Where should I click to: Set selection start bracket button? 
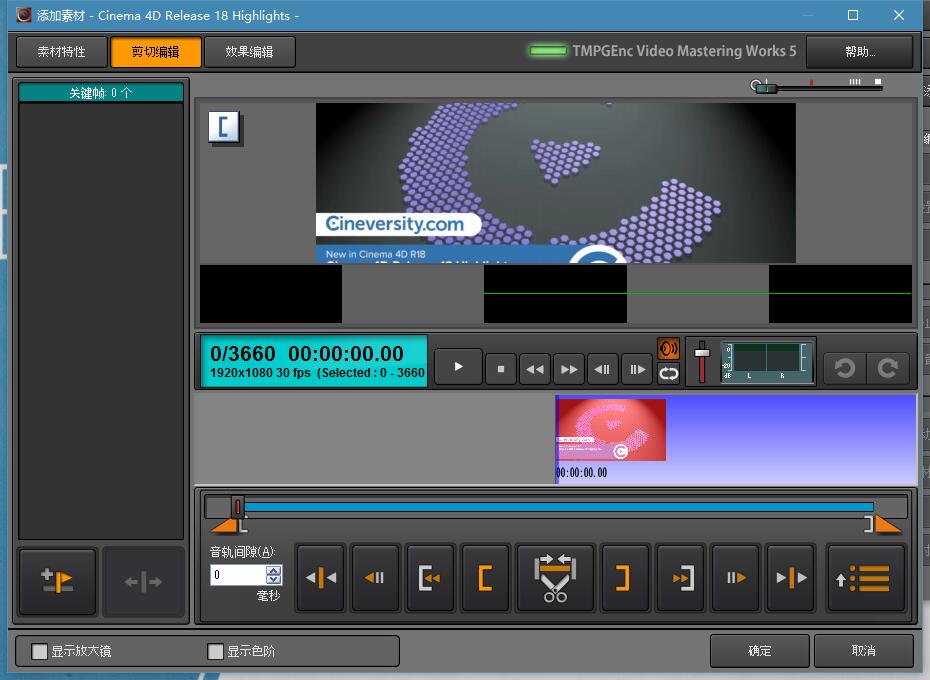pos(485,577)
